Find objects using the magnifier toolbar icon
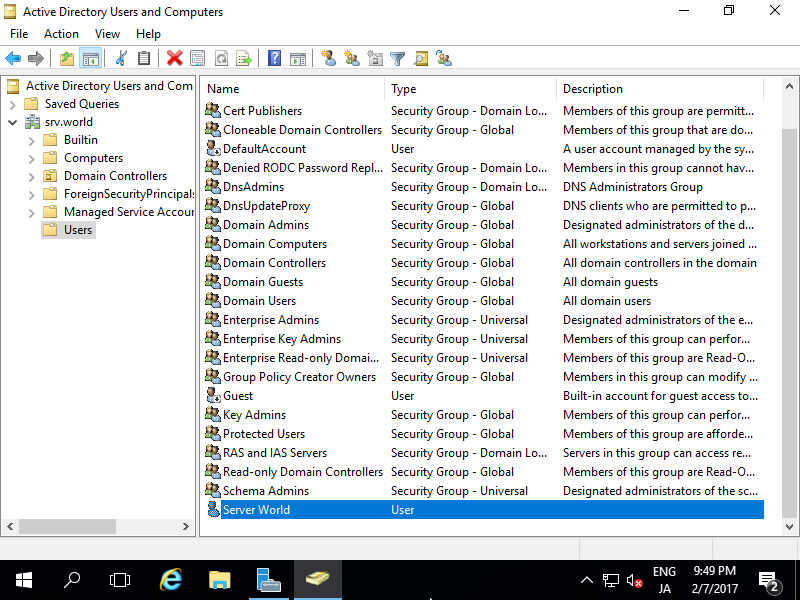800x600 pixels. [421, 59]
